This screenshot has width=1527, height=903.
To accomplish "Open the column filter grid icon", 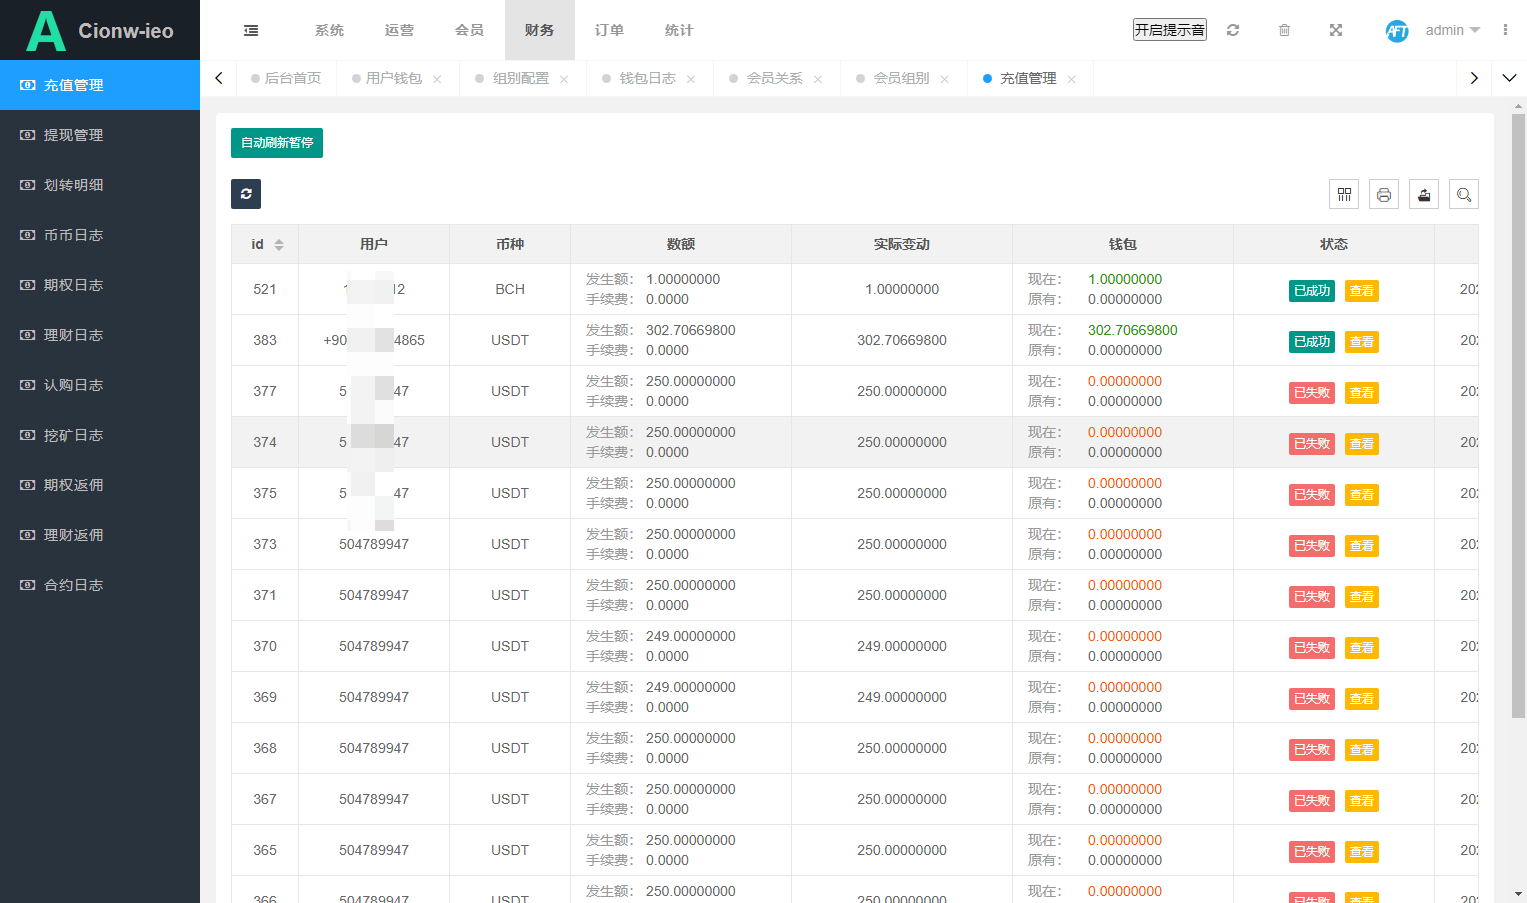I will (x=1344, y=194).
